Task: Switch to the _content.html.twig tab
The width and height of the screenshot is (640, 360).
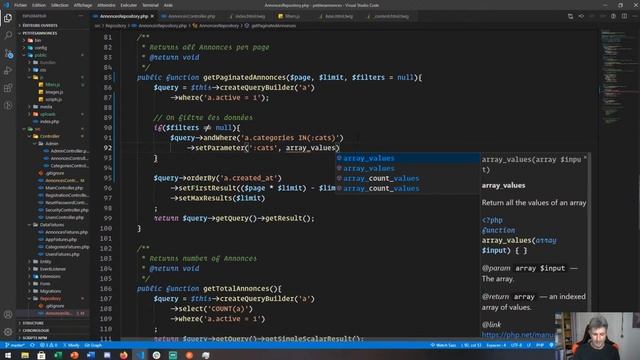Action: (389, 16)
